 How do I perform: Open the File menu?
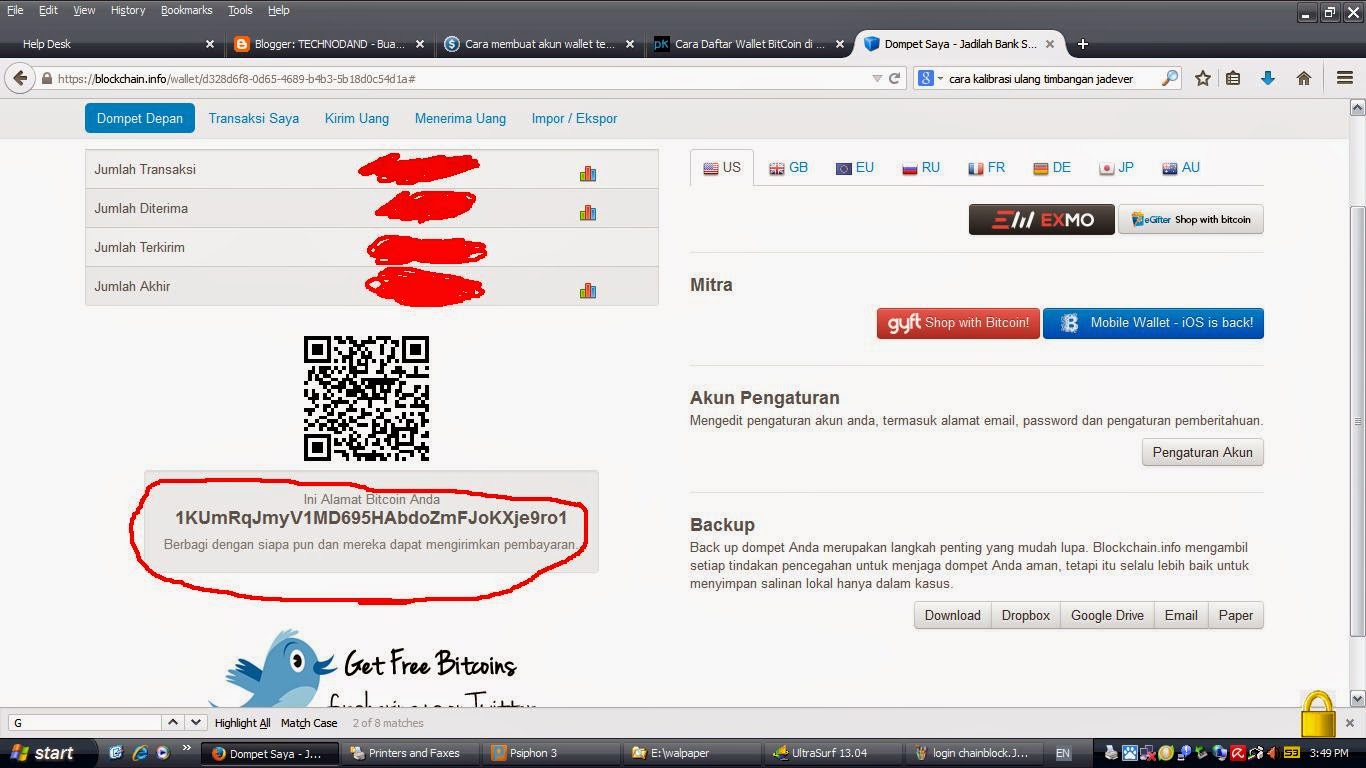pyautogui.click(x=15, y=10)
